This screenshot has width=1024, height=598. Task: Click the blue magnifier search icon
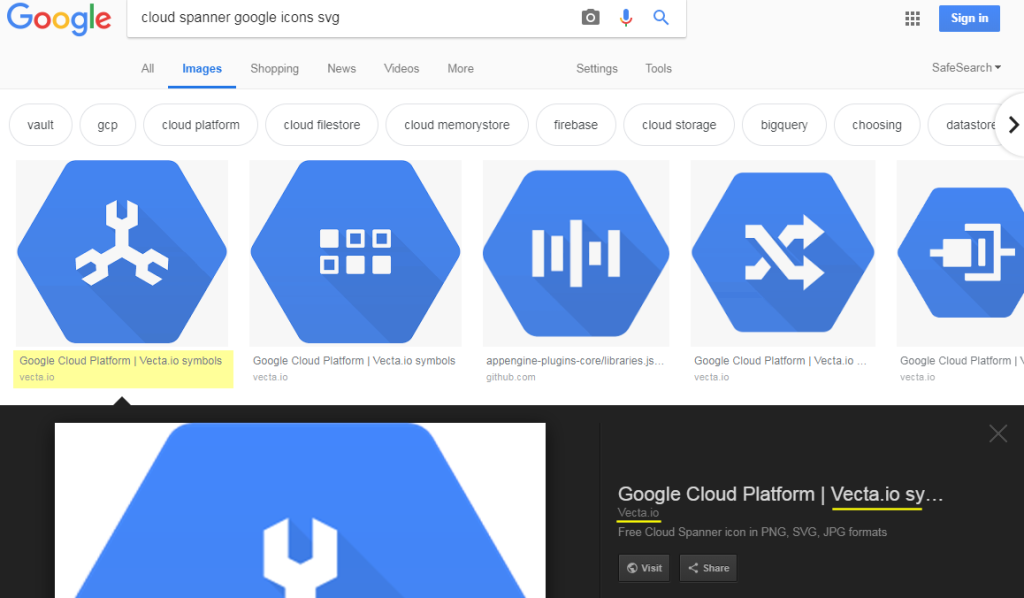pyautogui.click(x=661, y=18)
